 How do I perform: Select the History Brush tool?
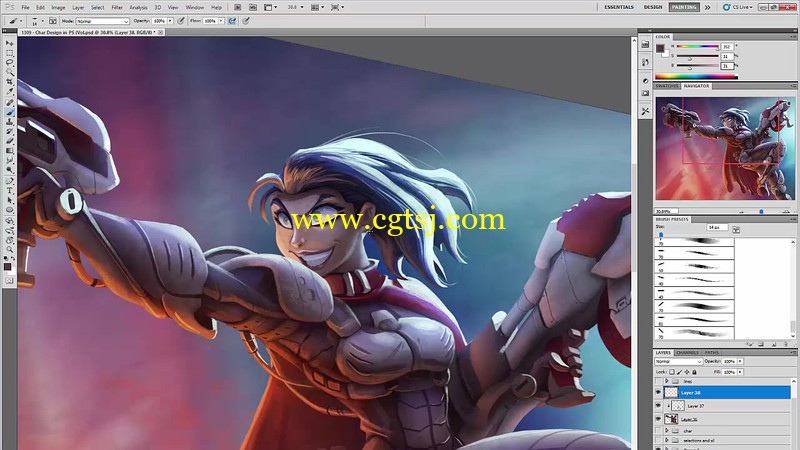[9, 132]
